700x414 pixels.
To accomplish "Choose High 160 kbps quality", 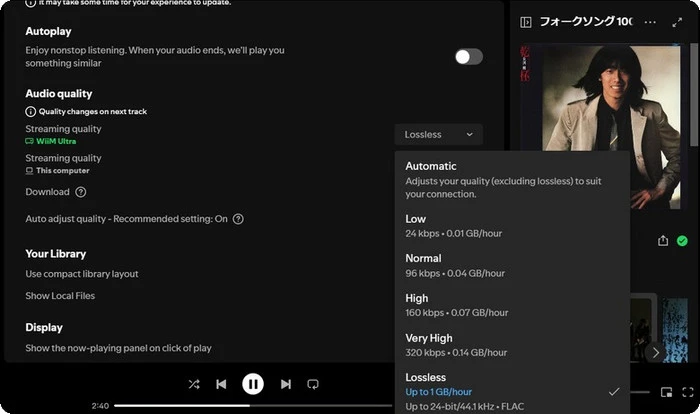I will [512, 305].
